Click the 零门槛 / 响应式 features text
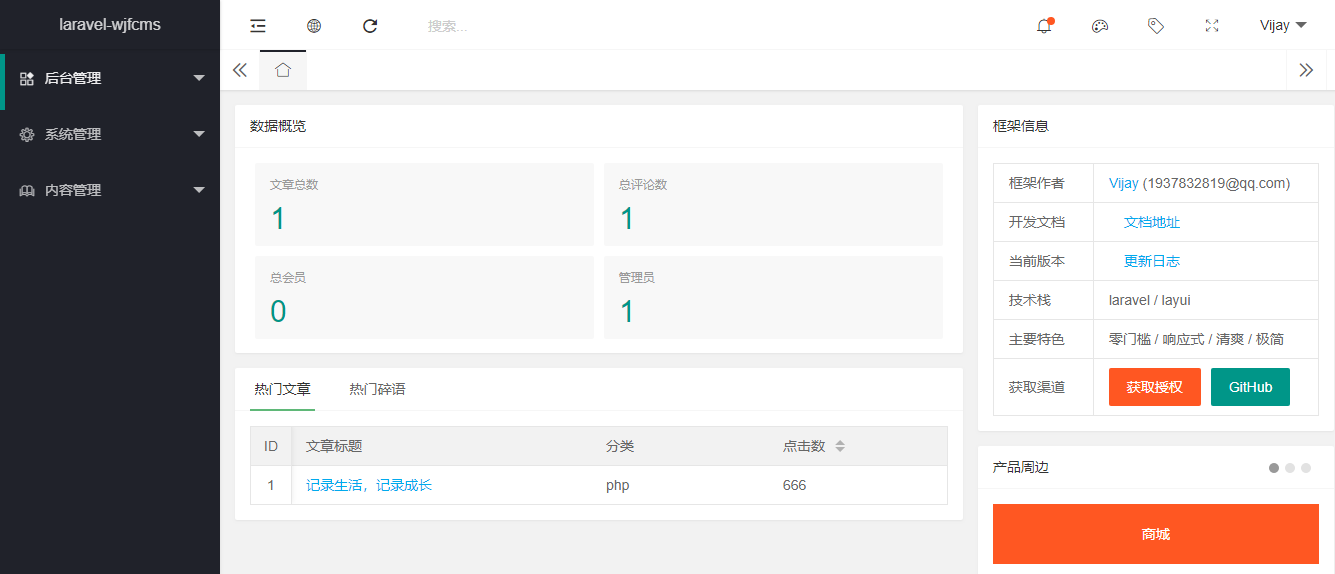The height and width of the screenshot is (574, 1335). click(1196, 339)
